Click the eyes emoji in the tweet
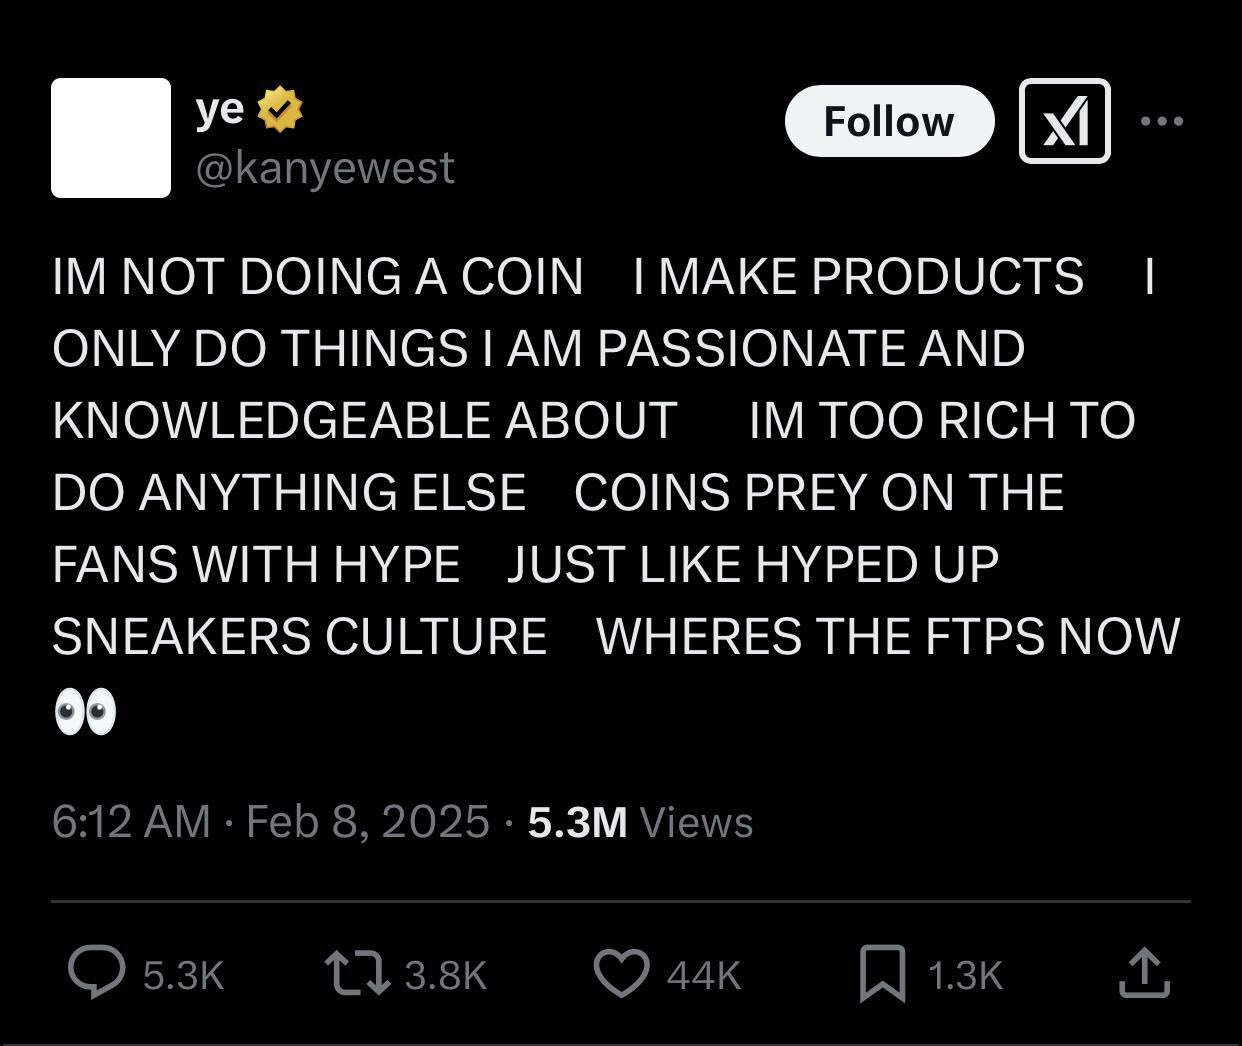1242x1046 pixels. [85, 712]
